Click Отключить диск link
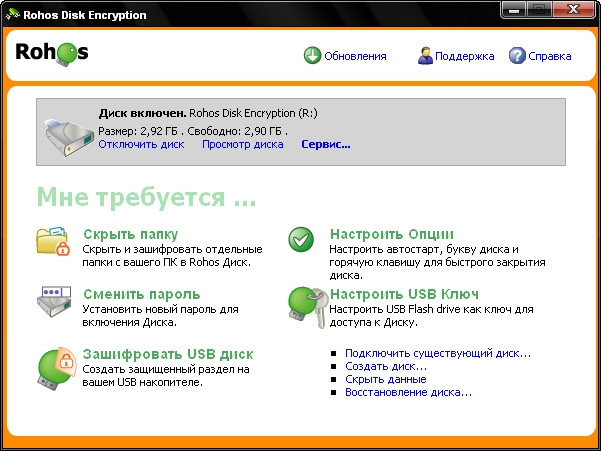 141,144
